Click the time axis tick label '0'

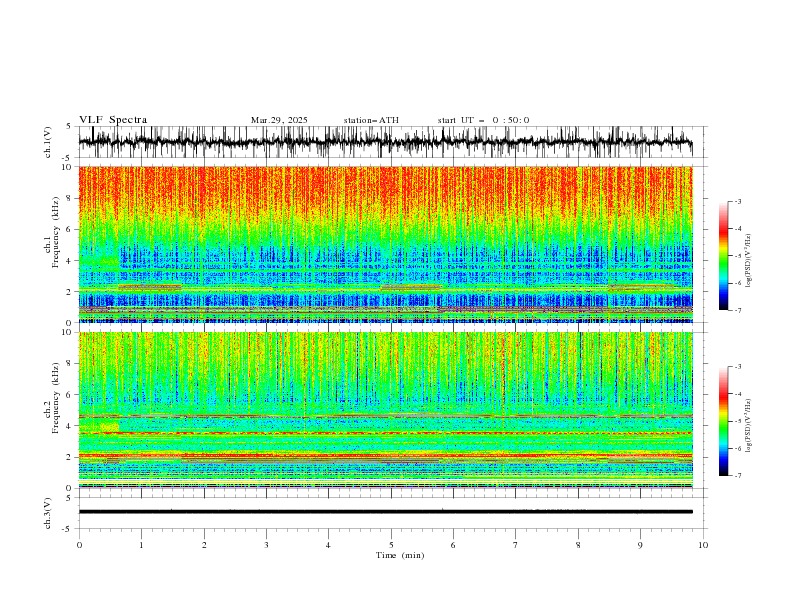(79, 545)
